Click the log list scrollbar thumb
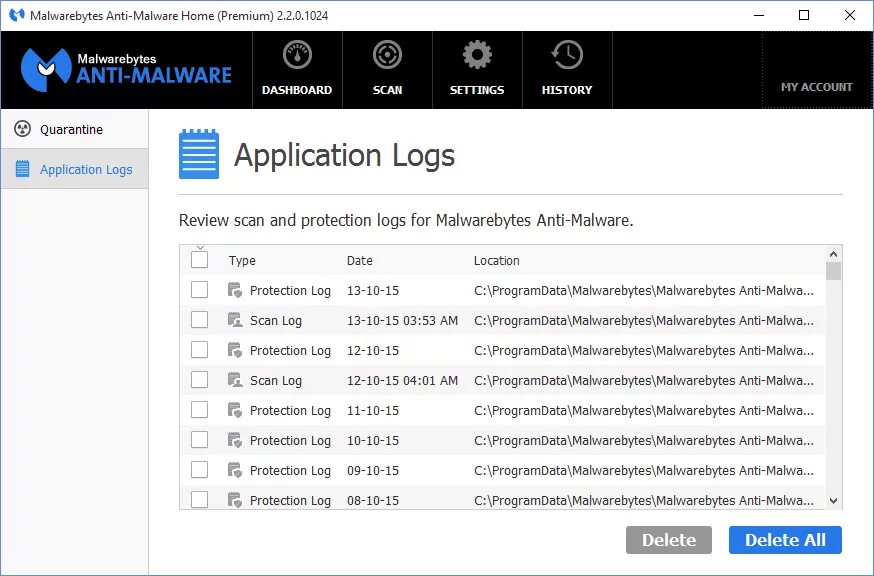 833,271
